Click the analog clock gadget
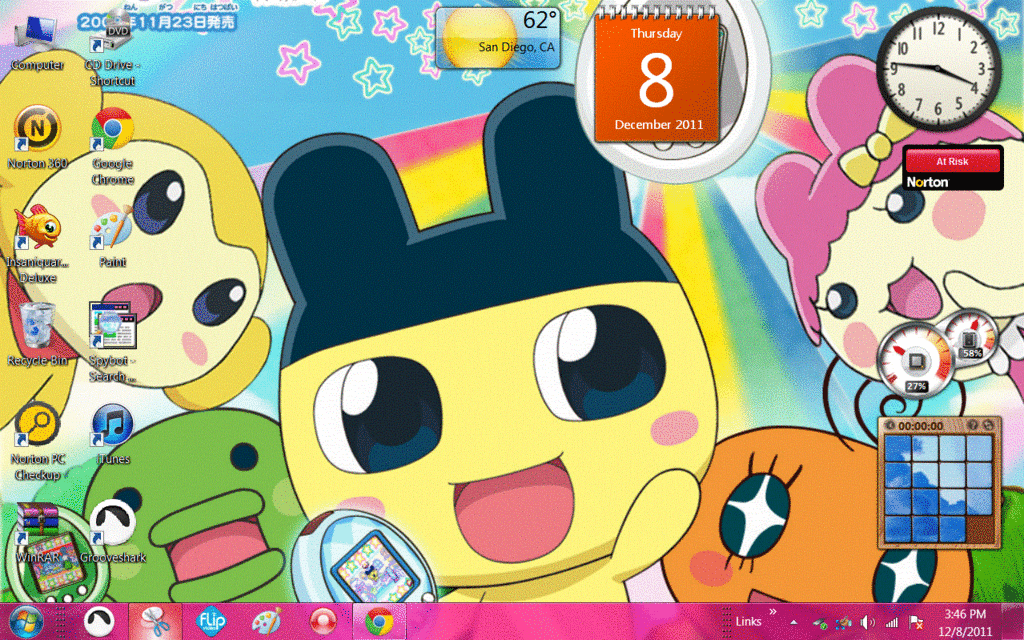This screenshot has height=640, width=1024. 938,69
